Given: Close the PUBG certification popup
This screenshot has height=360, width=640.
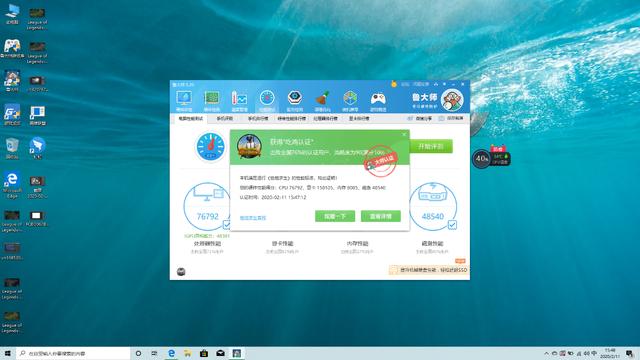Looking at the screenshot, I should pyautogui.click(x=404, y=134).
